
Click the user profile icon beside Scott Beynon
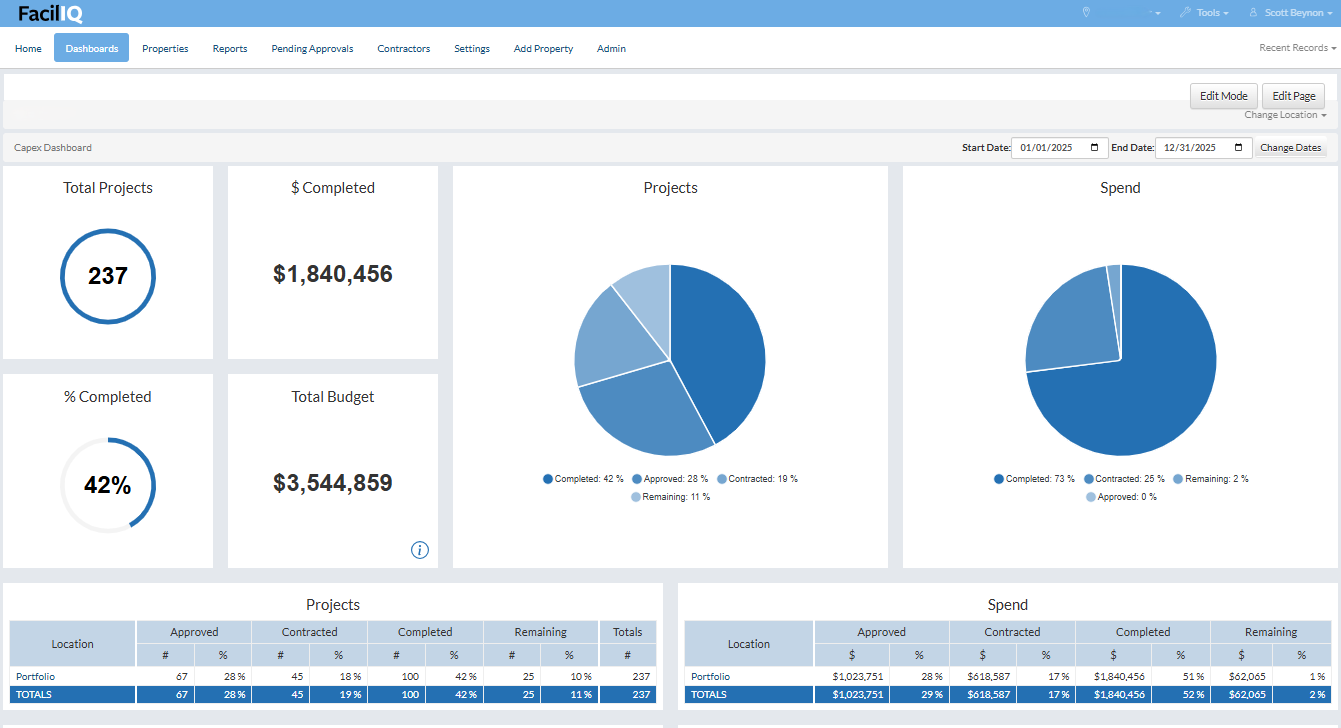click(1253, 13)
